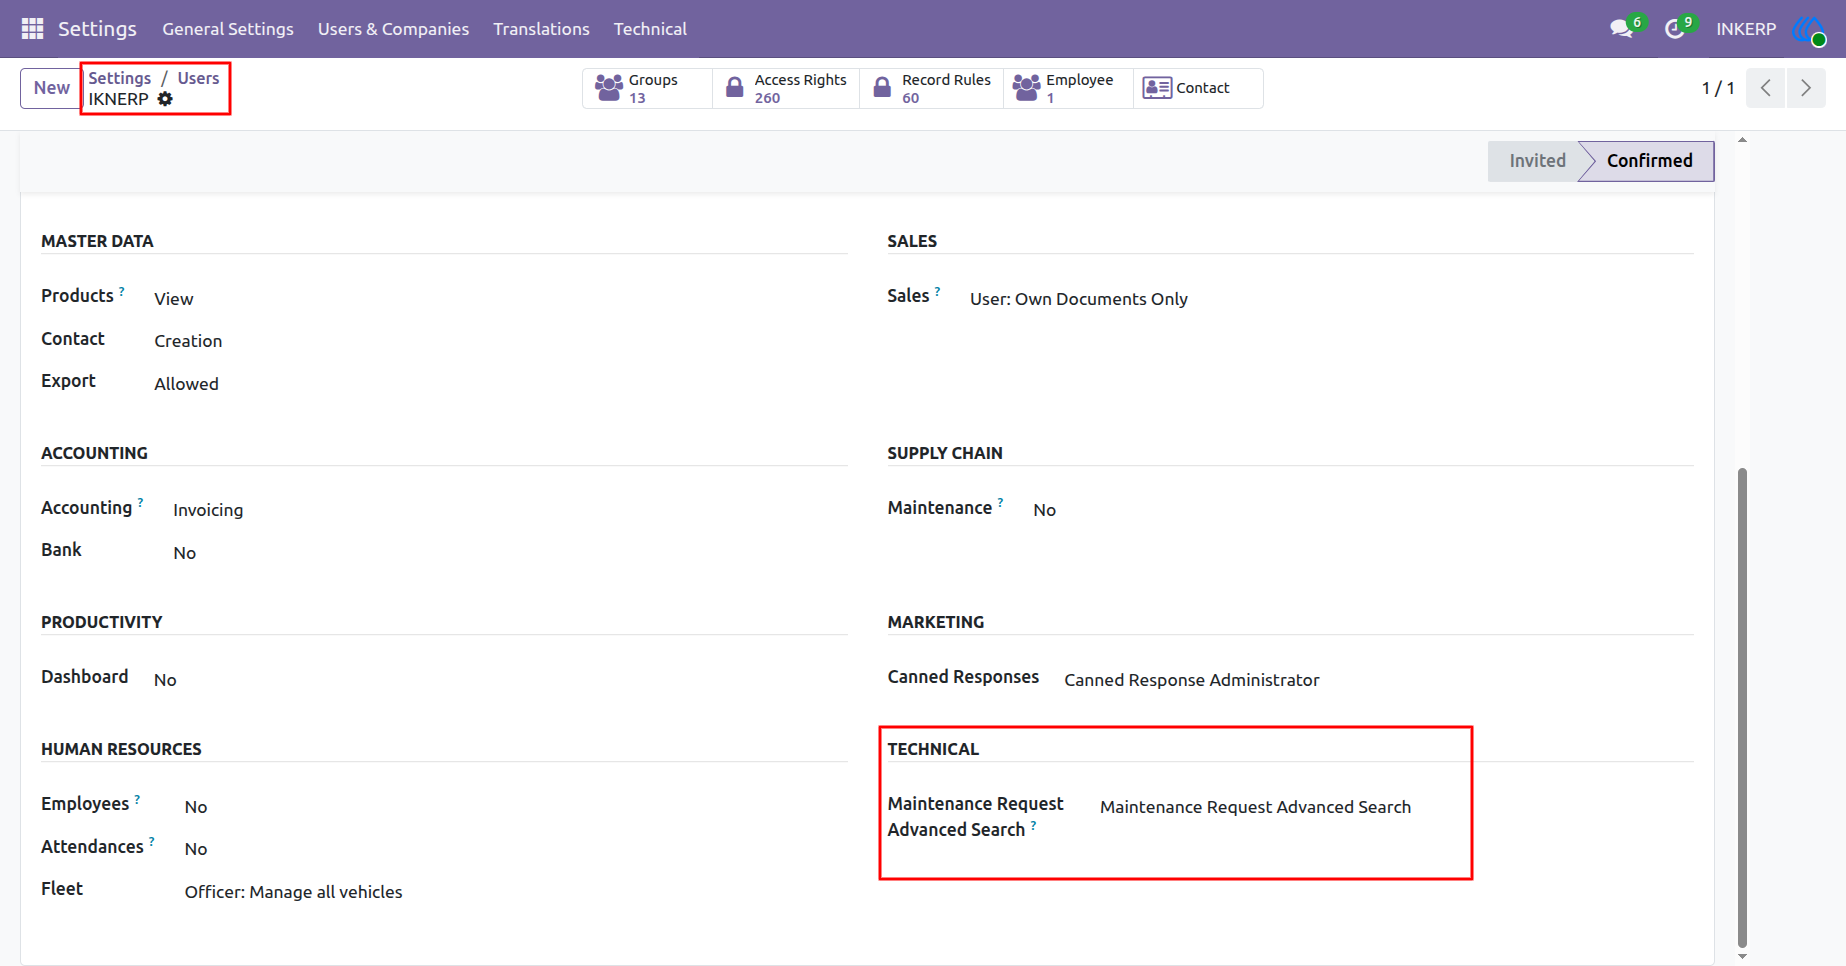Show help tooltip for Attendances

(152, 842)
